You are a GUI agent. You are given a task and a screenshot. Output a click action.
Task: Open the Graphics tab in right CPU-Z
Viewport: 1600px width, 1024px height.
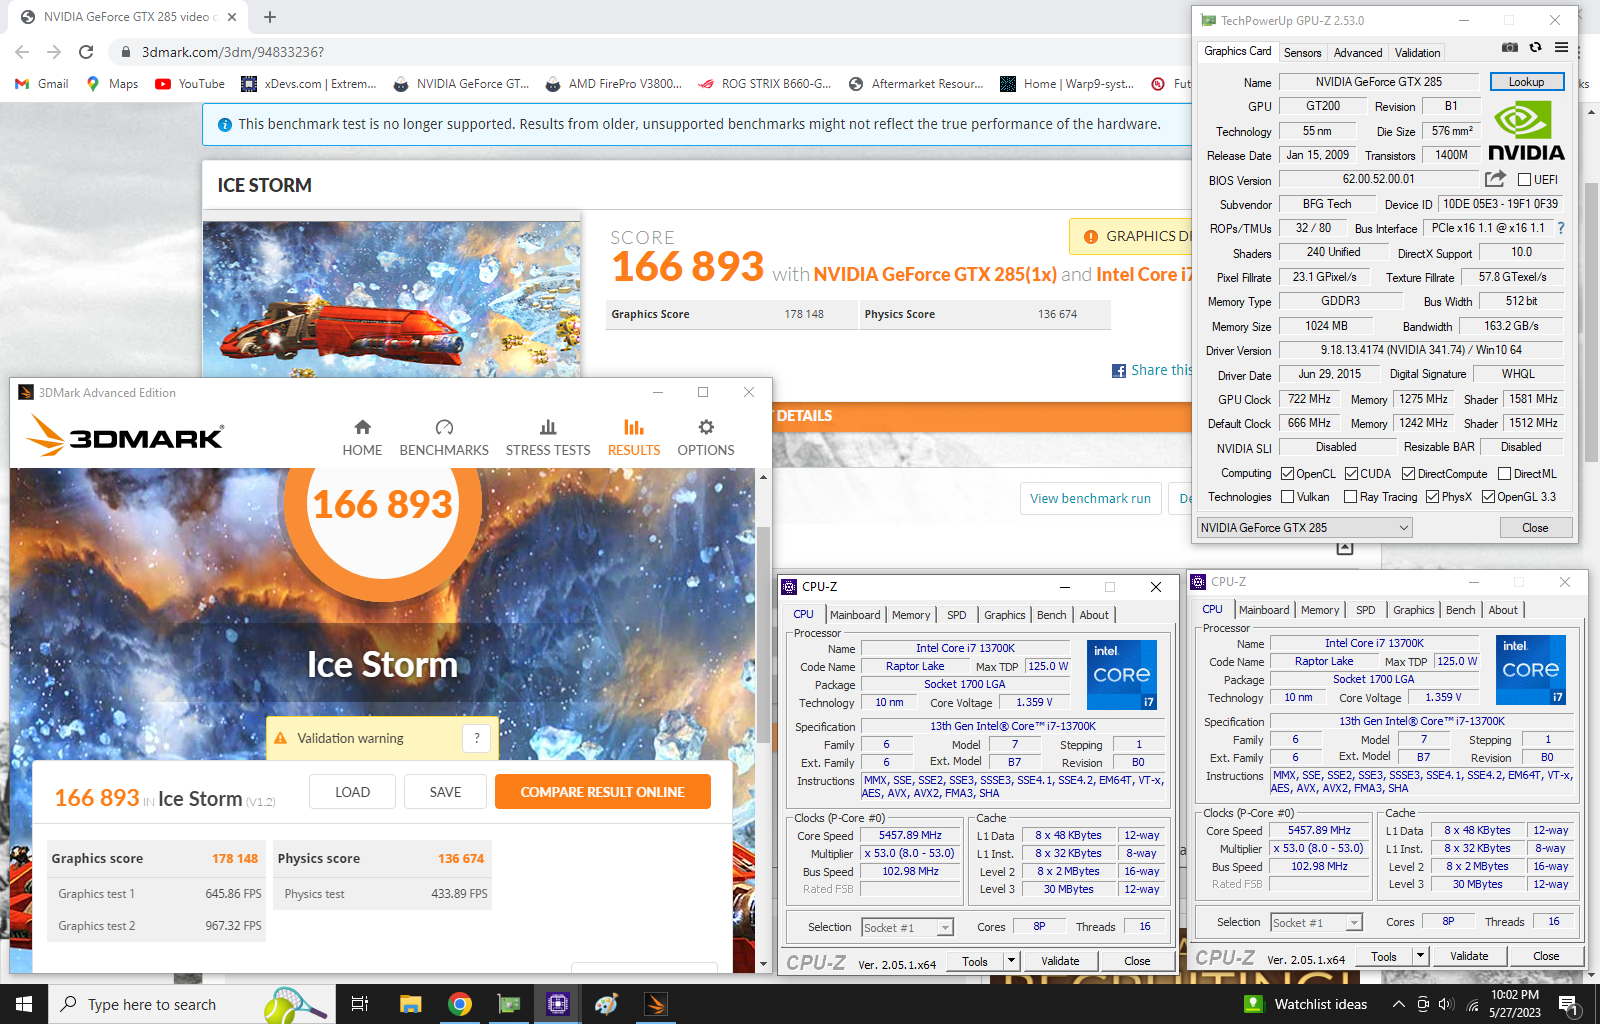pyautogui.click(x=1414, y=610)
